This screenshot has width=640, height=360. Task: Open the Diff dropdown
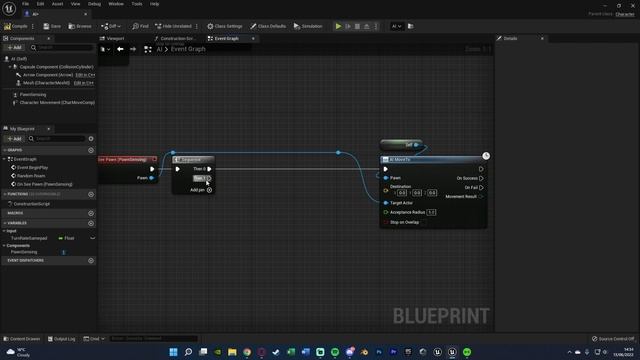click(111, 26)
